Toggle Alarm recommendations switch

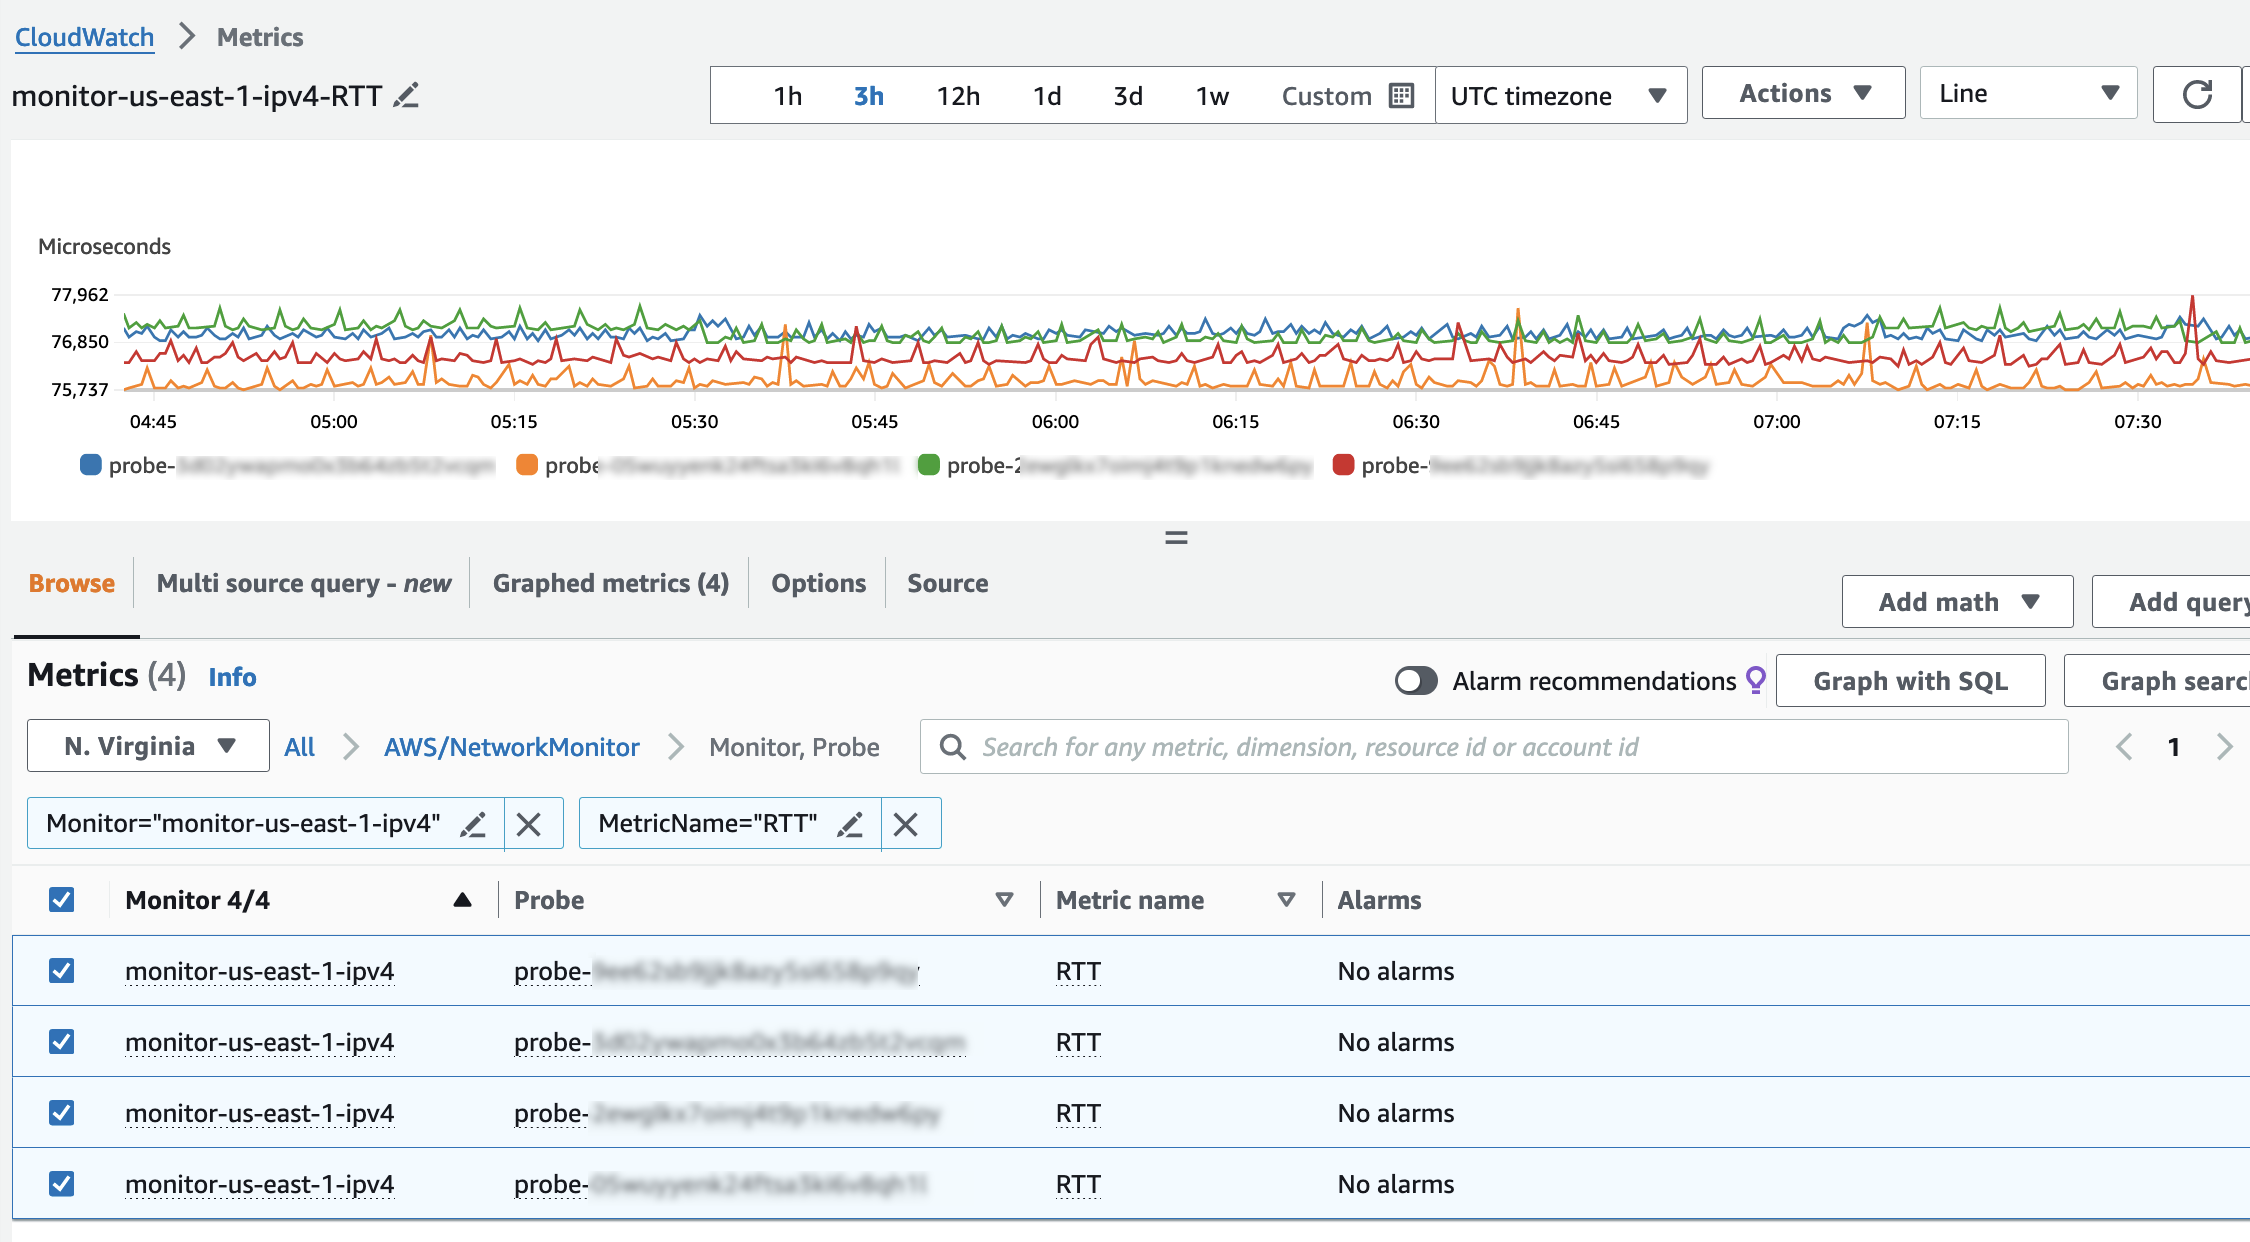pos(1416,681)
